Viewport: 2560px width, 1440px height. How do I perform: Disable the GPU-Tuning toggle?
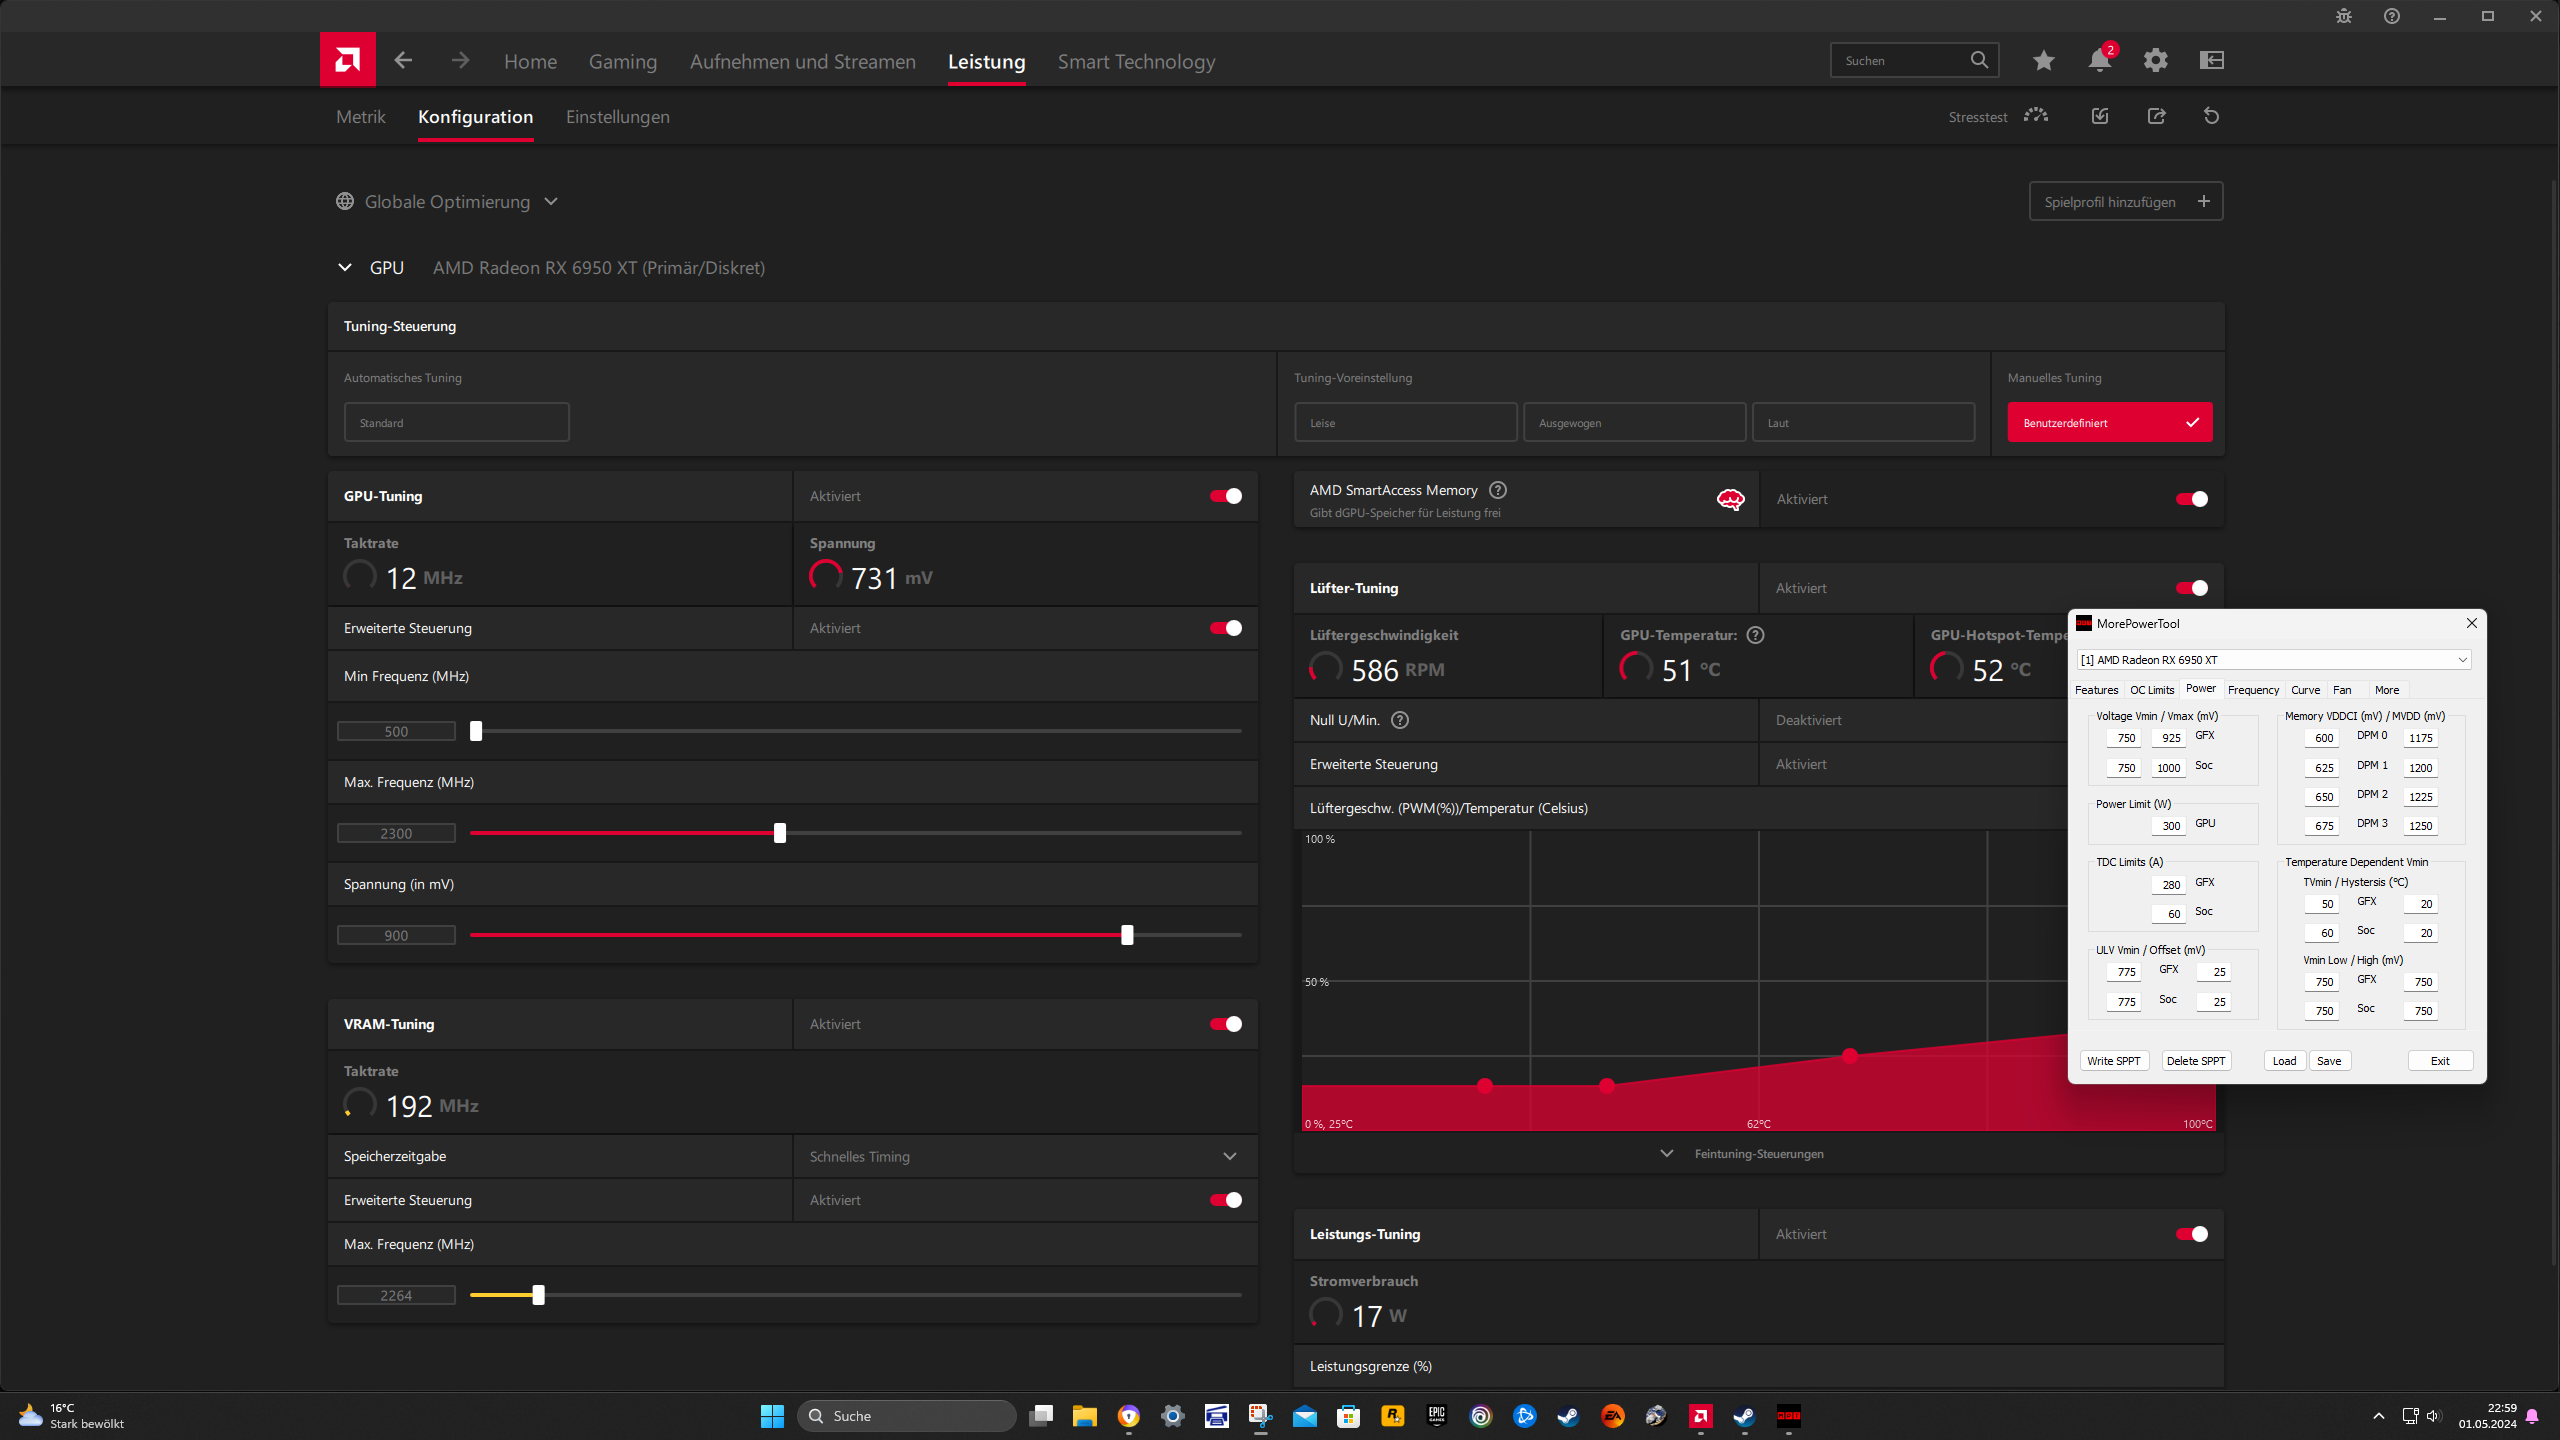tap(1225, 496)
